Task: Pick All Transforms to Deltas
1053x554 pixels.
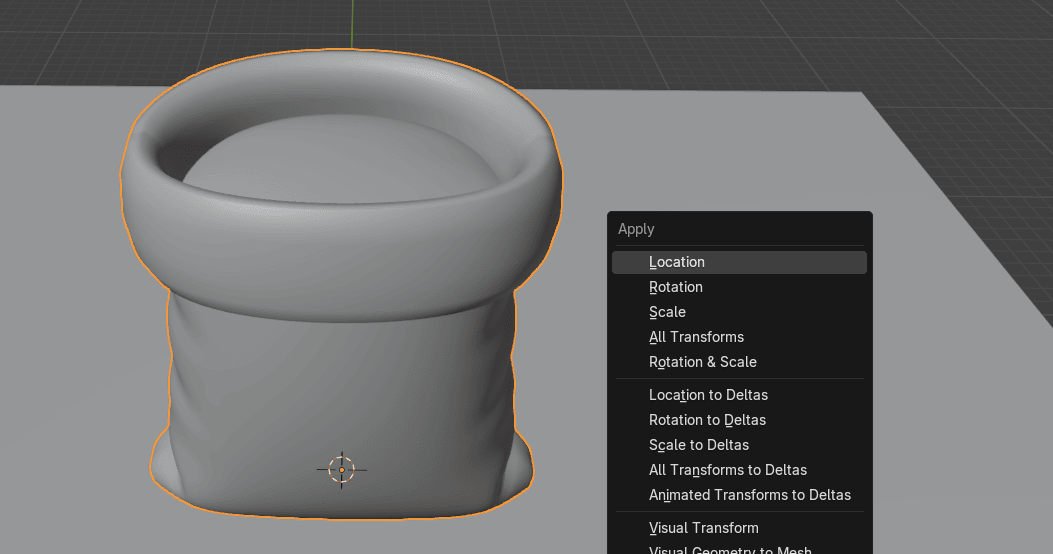Action: pyautogui.click(x=727, y=470)
